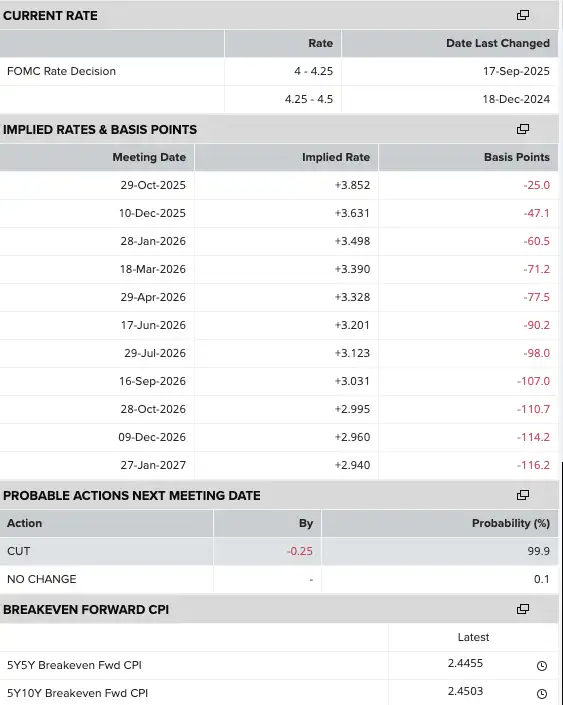The height and width of the screenshot is (705, 563).
Task: Click FOMC Rate Decision row label
Action: point(62,71)
